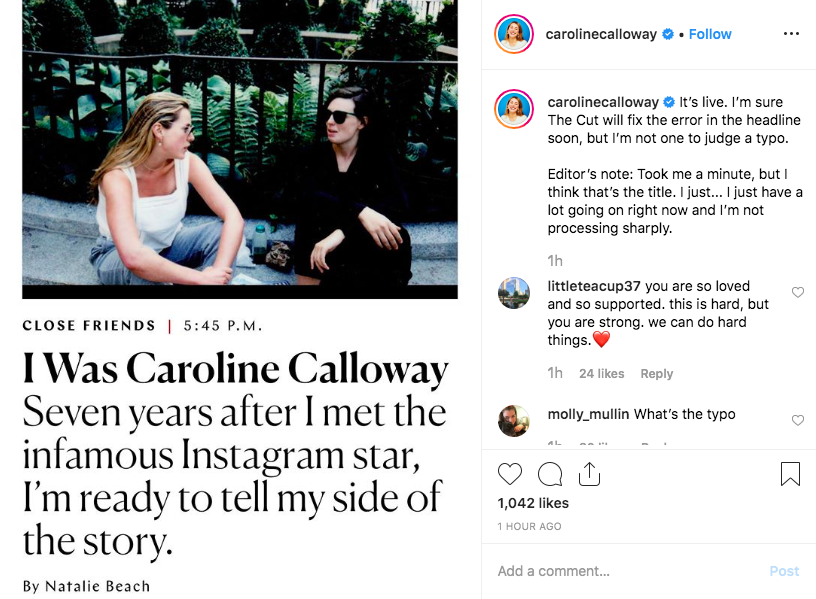The width and height of the screenshot is (816, 599).
Task: Expand littleteacup37's comment likes count
Action: tap(603, 373)
